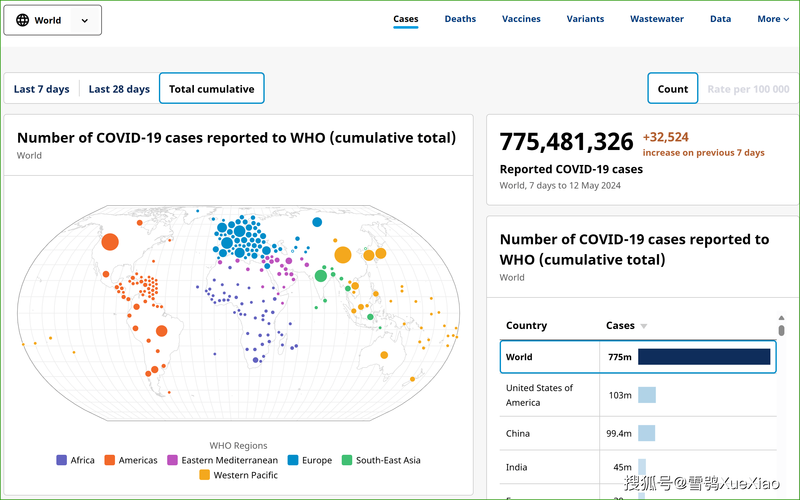The image size is (800, 500).
Task: Switch to Rate per 100 000
Action: tap(748, 89)
